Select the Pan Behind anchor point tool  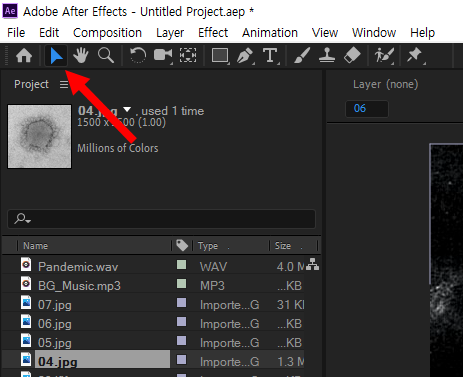pos(188,56)
